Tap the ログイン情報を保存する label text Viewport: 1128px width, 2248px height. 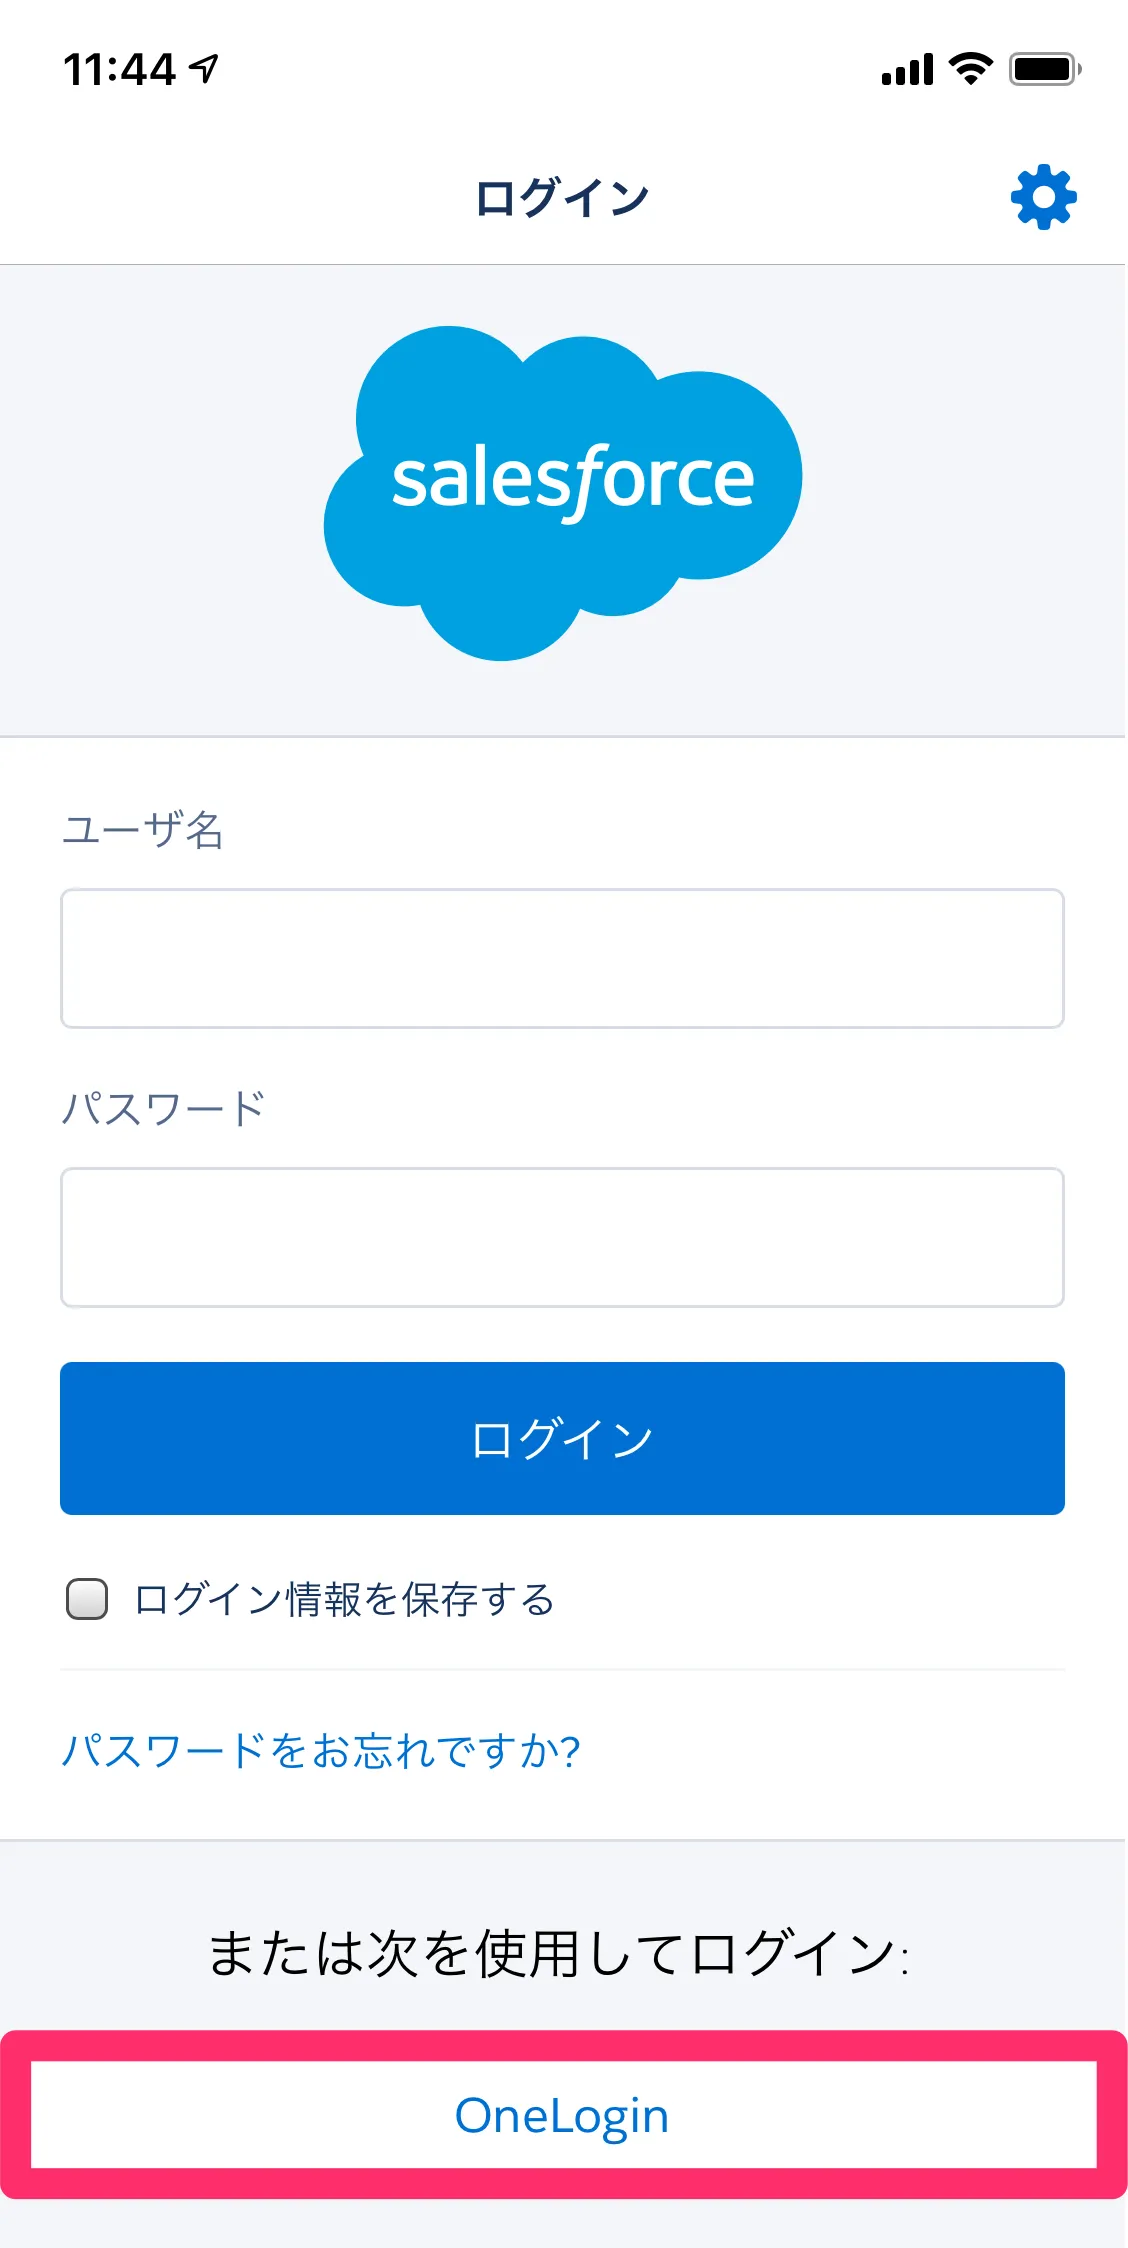click(344, 1599)
